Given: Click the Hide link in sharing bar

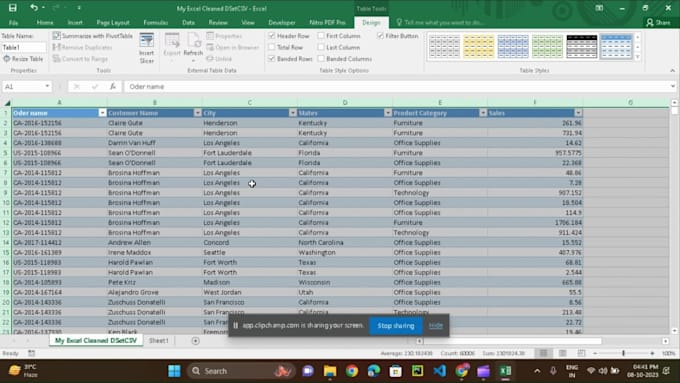Looking at the screenshot, I should pos(436,325).
